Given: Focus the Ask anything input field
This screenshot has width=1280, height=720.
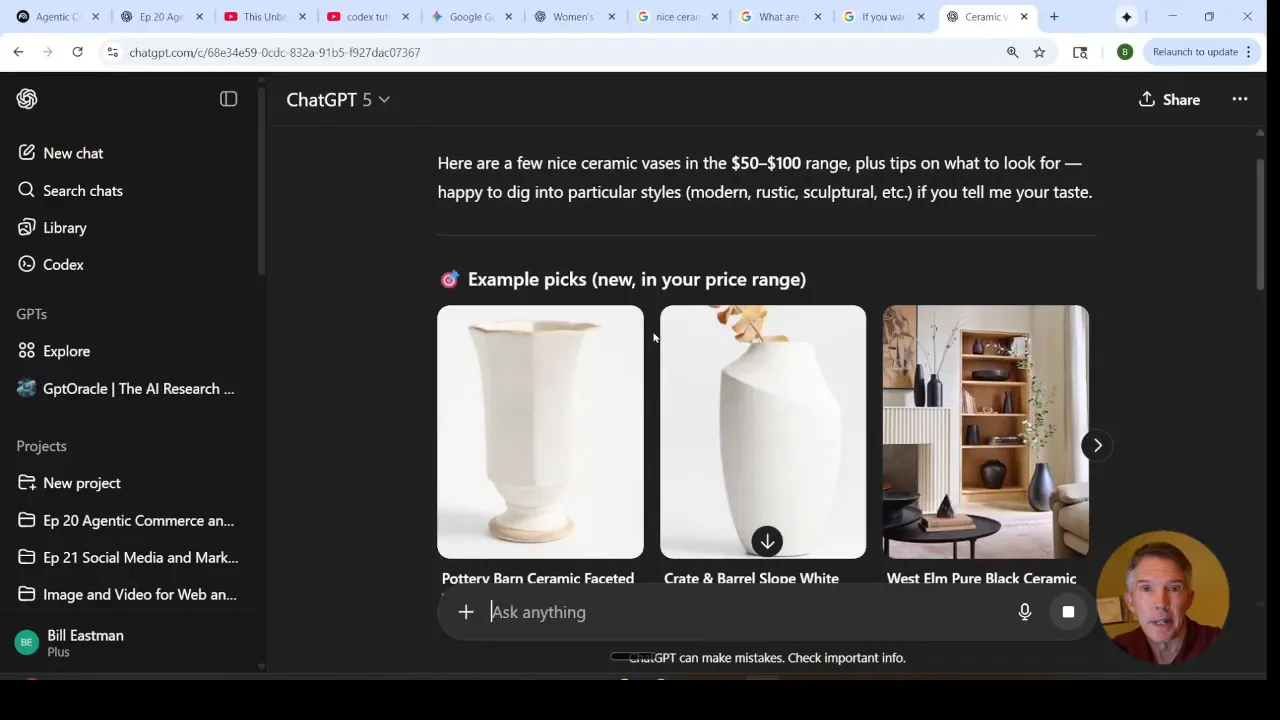Looking at the screenshot, I should [745, 612].
